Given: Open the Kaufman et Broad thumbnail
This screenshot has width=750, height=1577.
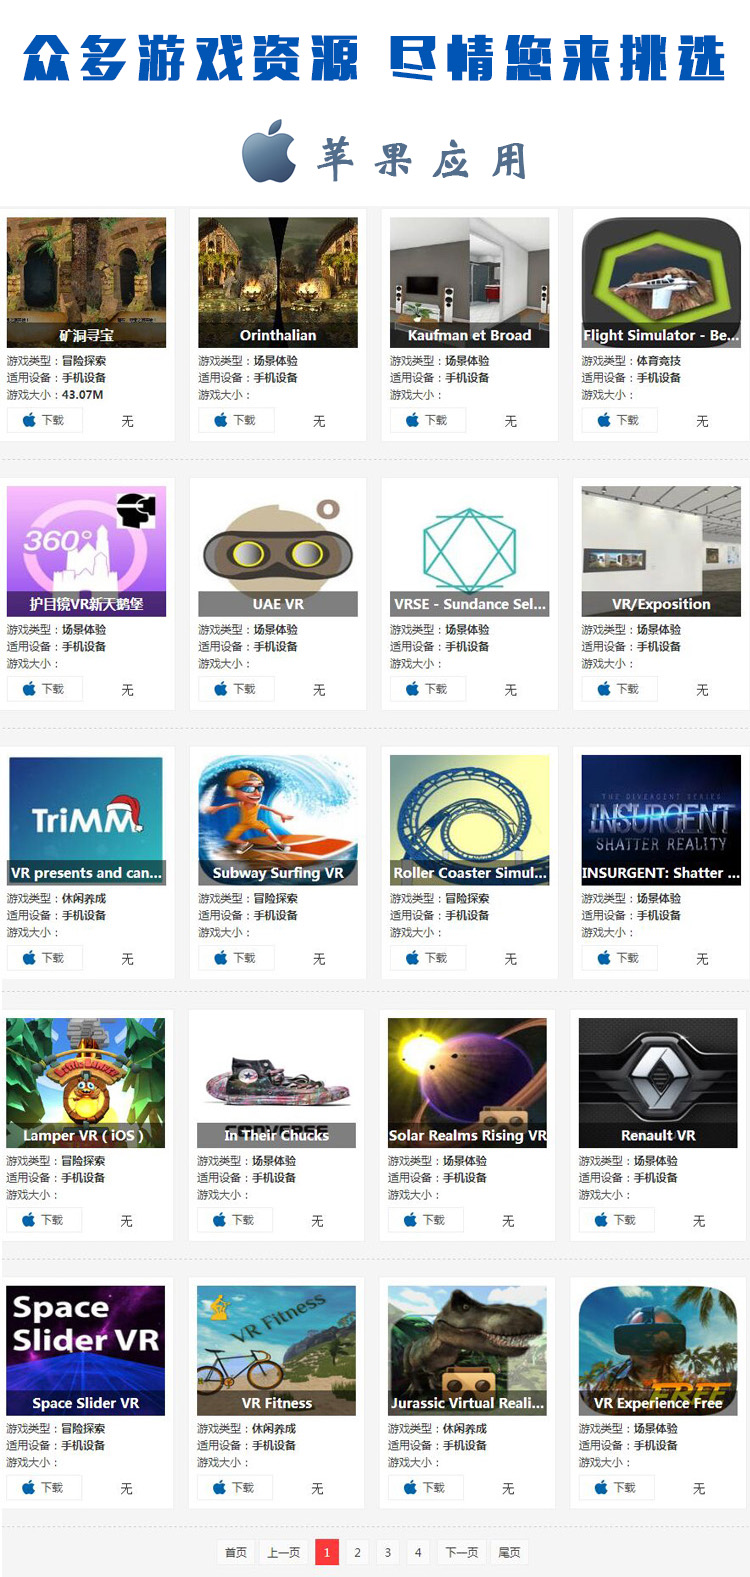Looking at the screenshot, I should click(x=469, y=282).
